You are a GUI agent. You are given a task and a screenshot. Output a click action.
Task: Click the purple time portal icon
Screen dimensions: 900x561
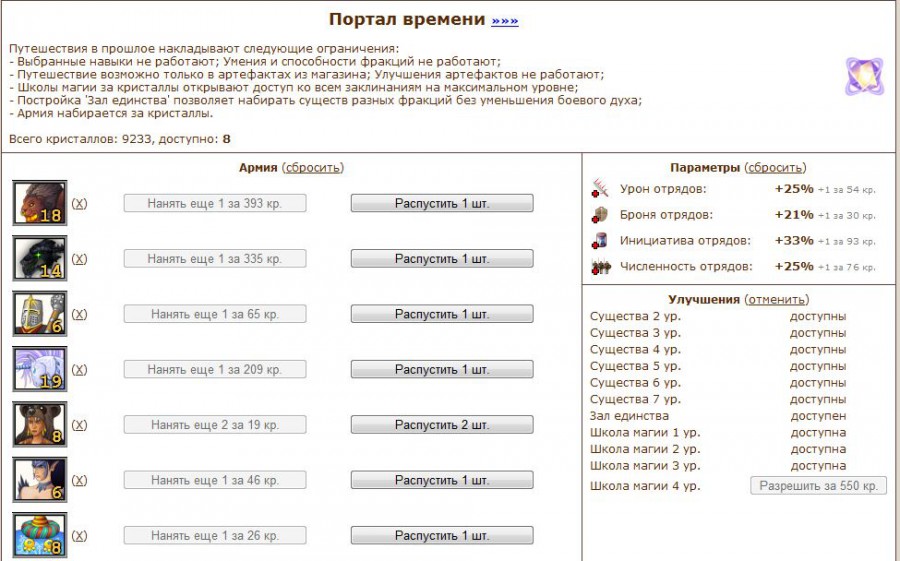863,76
